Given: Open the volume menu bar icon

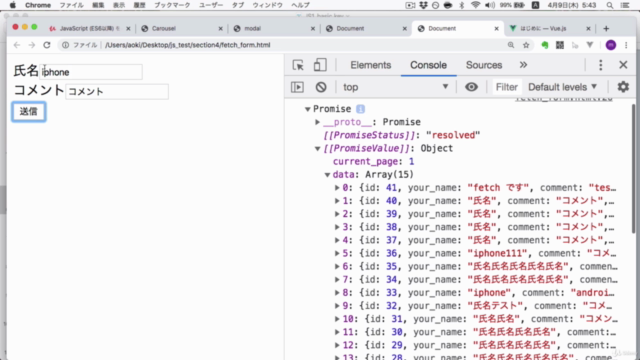Looking at the screenshot, I should [x=490, y=5].
